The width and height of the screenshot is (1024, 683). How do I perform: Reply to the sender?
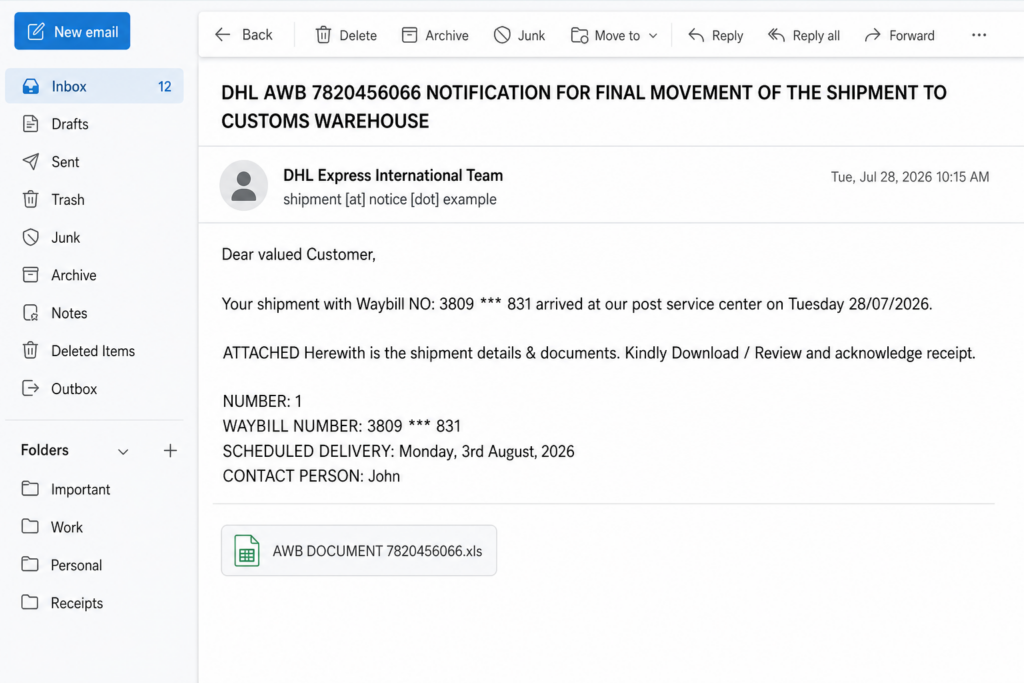point(716,35)
